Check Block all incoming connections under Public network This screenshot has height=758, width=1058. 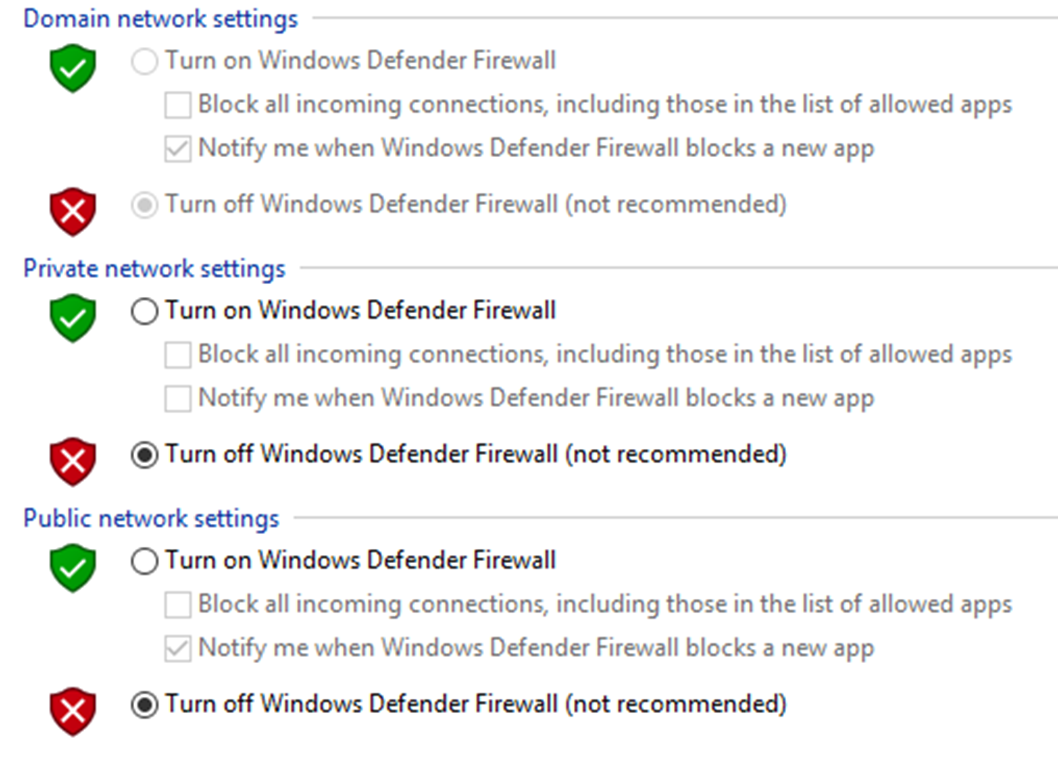click(x=178, y=604)
